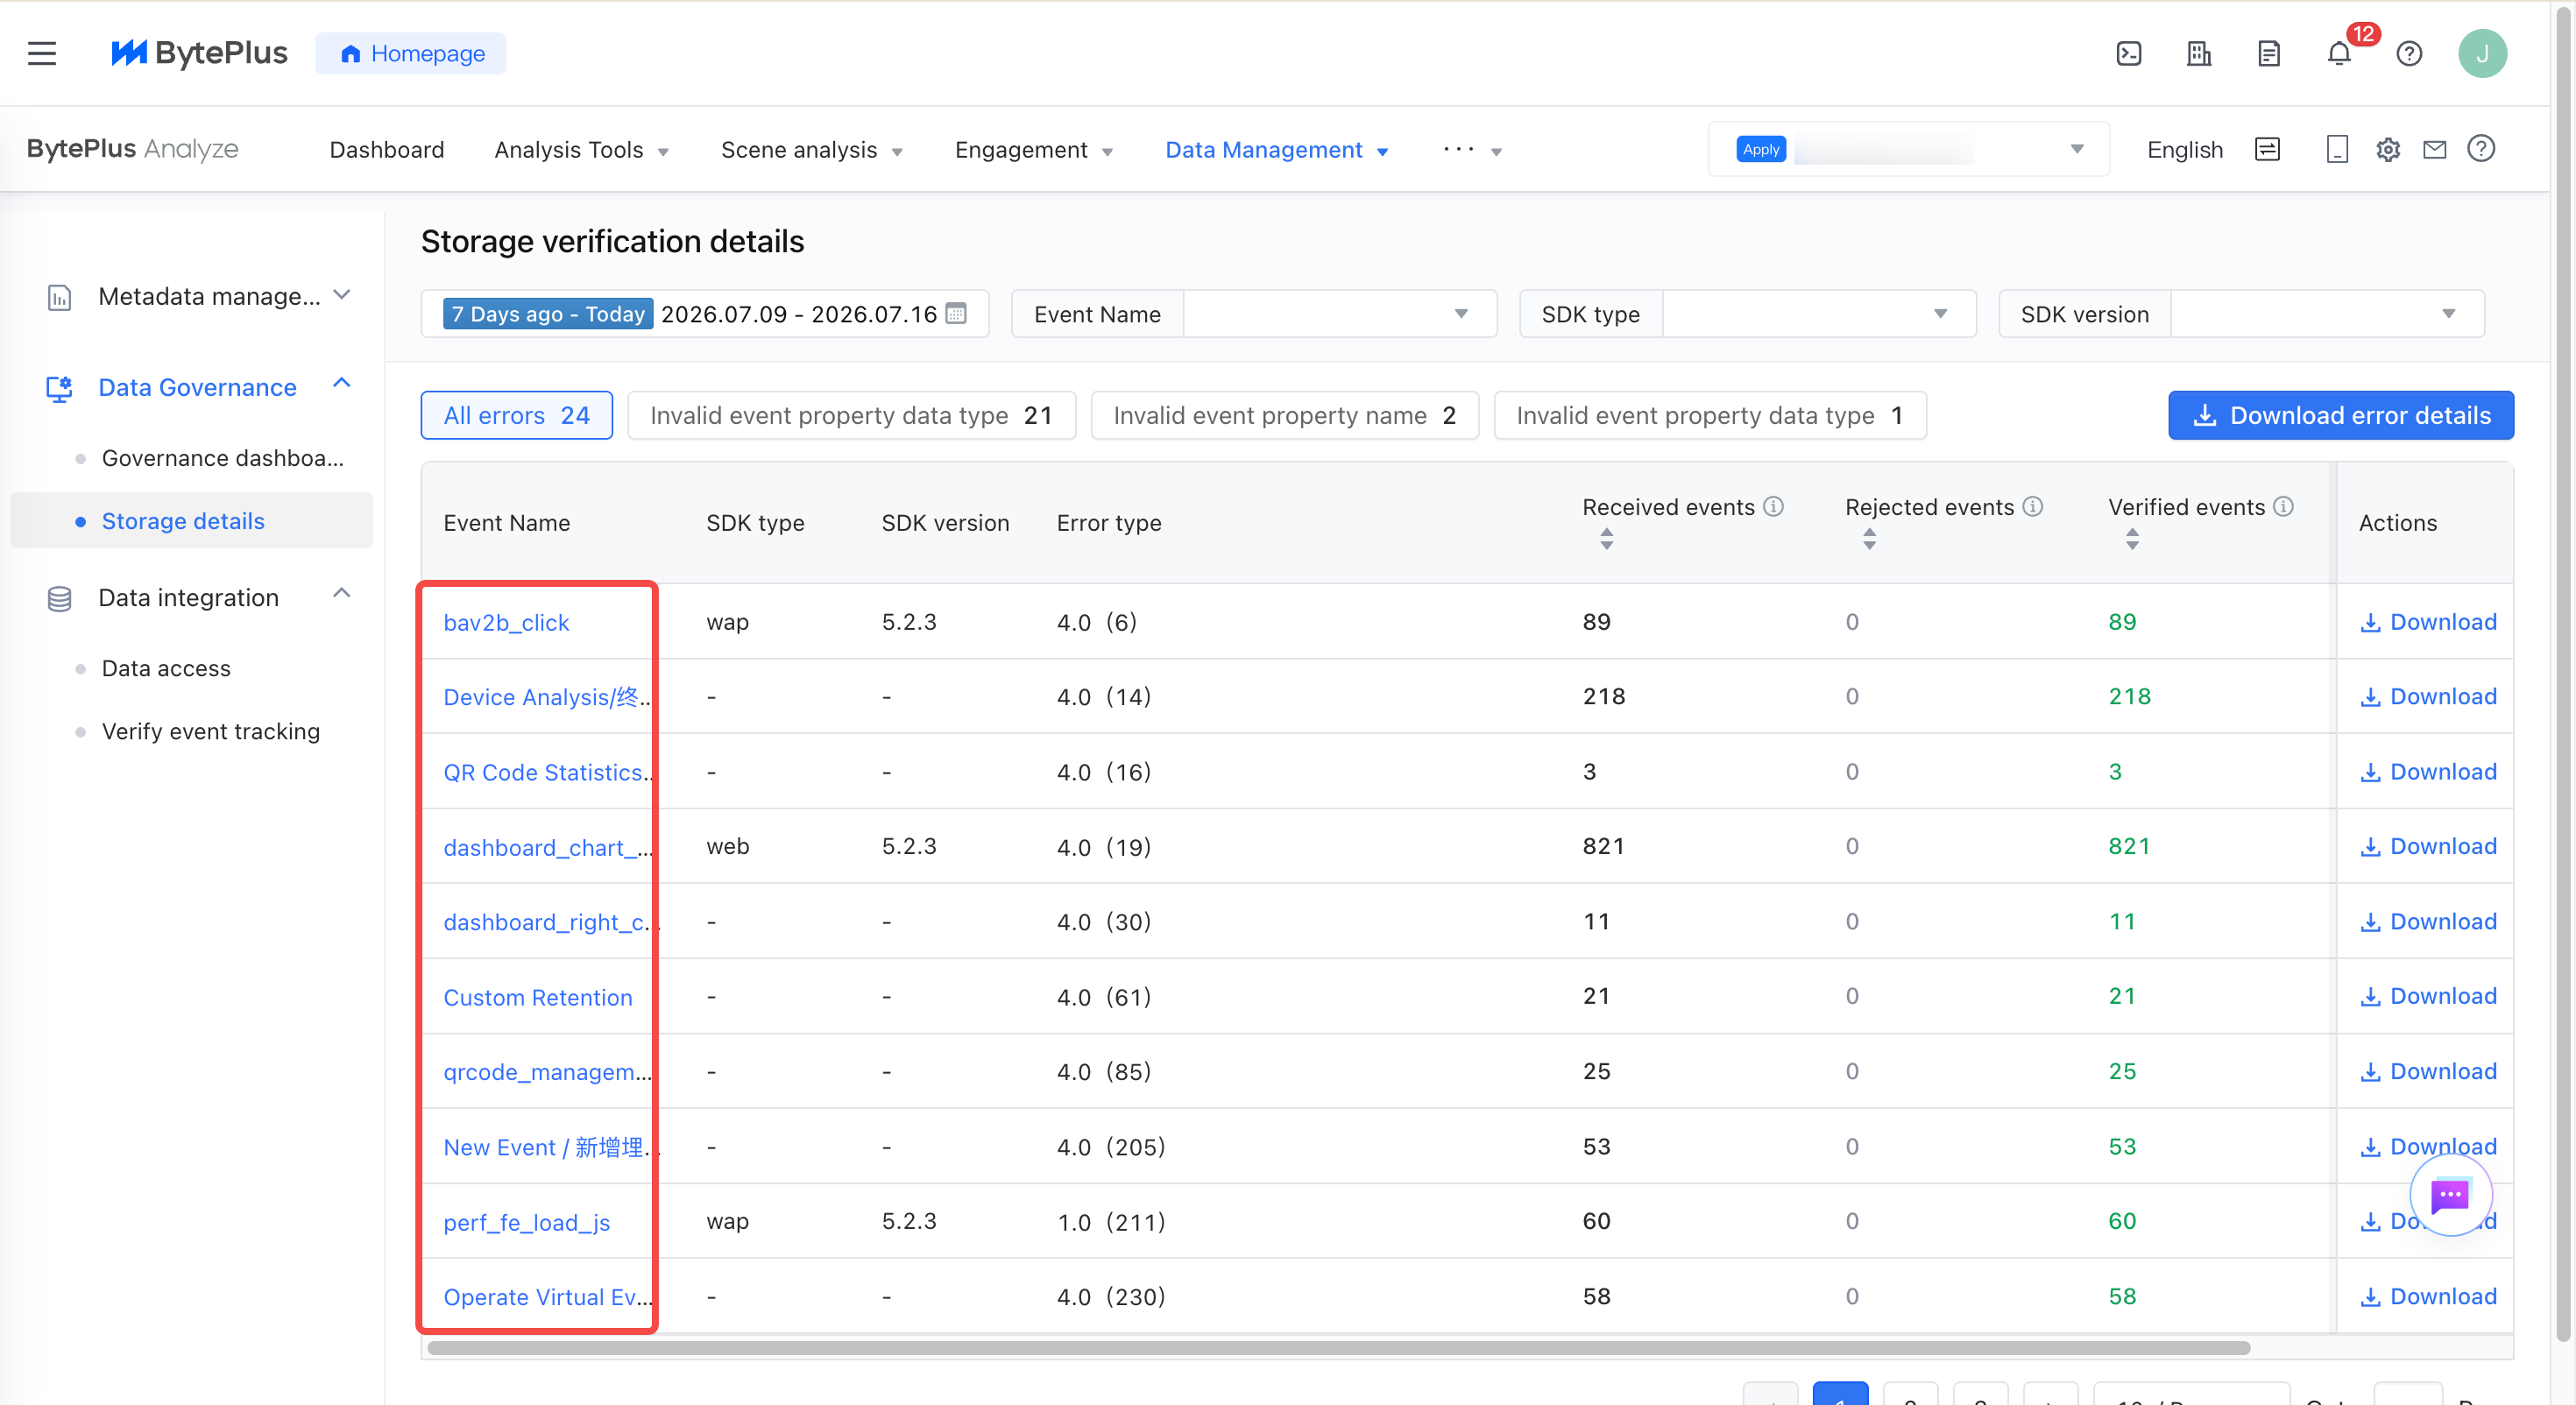Open the hamburger navigation menu

[x=42, y=53]
